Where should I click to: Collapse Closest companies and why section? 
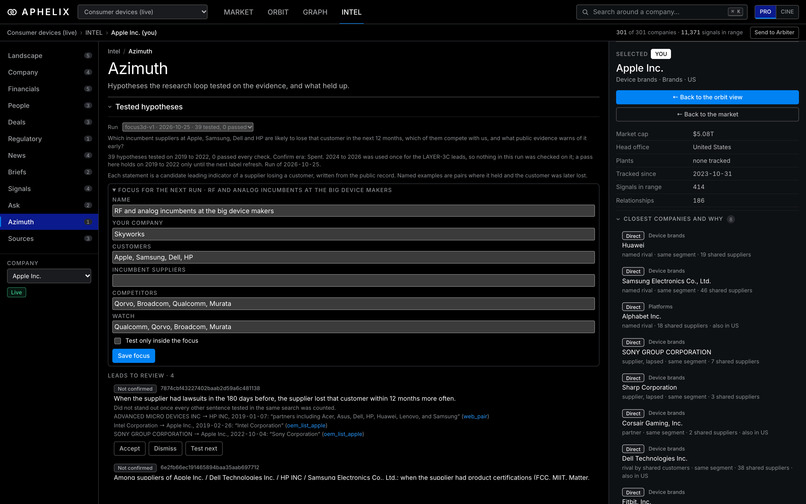[x=618, y=219]
